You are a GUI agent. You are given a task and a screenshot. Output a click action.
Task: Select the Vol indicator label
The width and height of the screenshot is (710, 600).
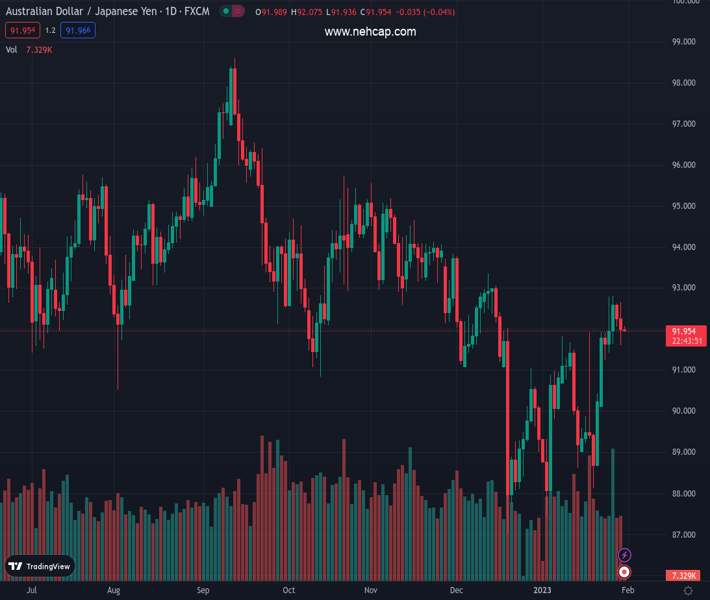coord(12,49)
